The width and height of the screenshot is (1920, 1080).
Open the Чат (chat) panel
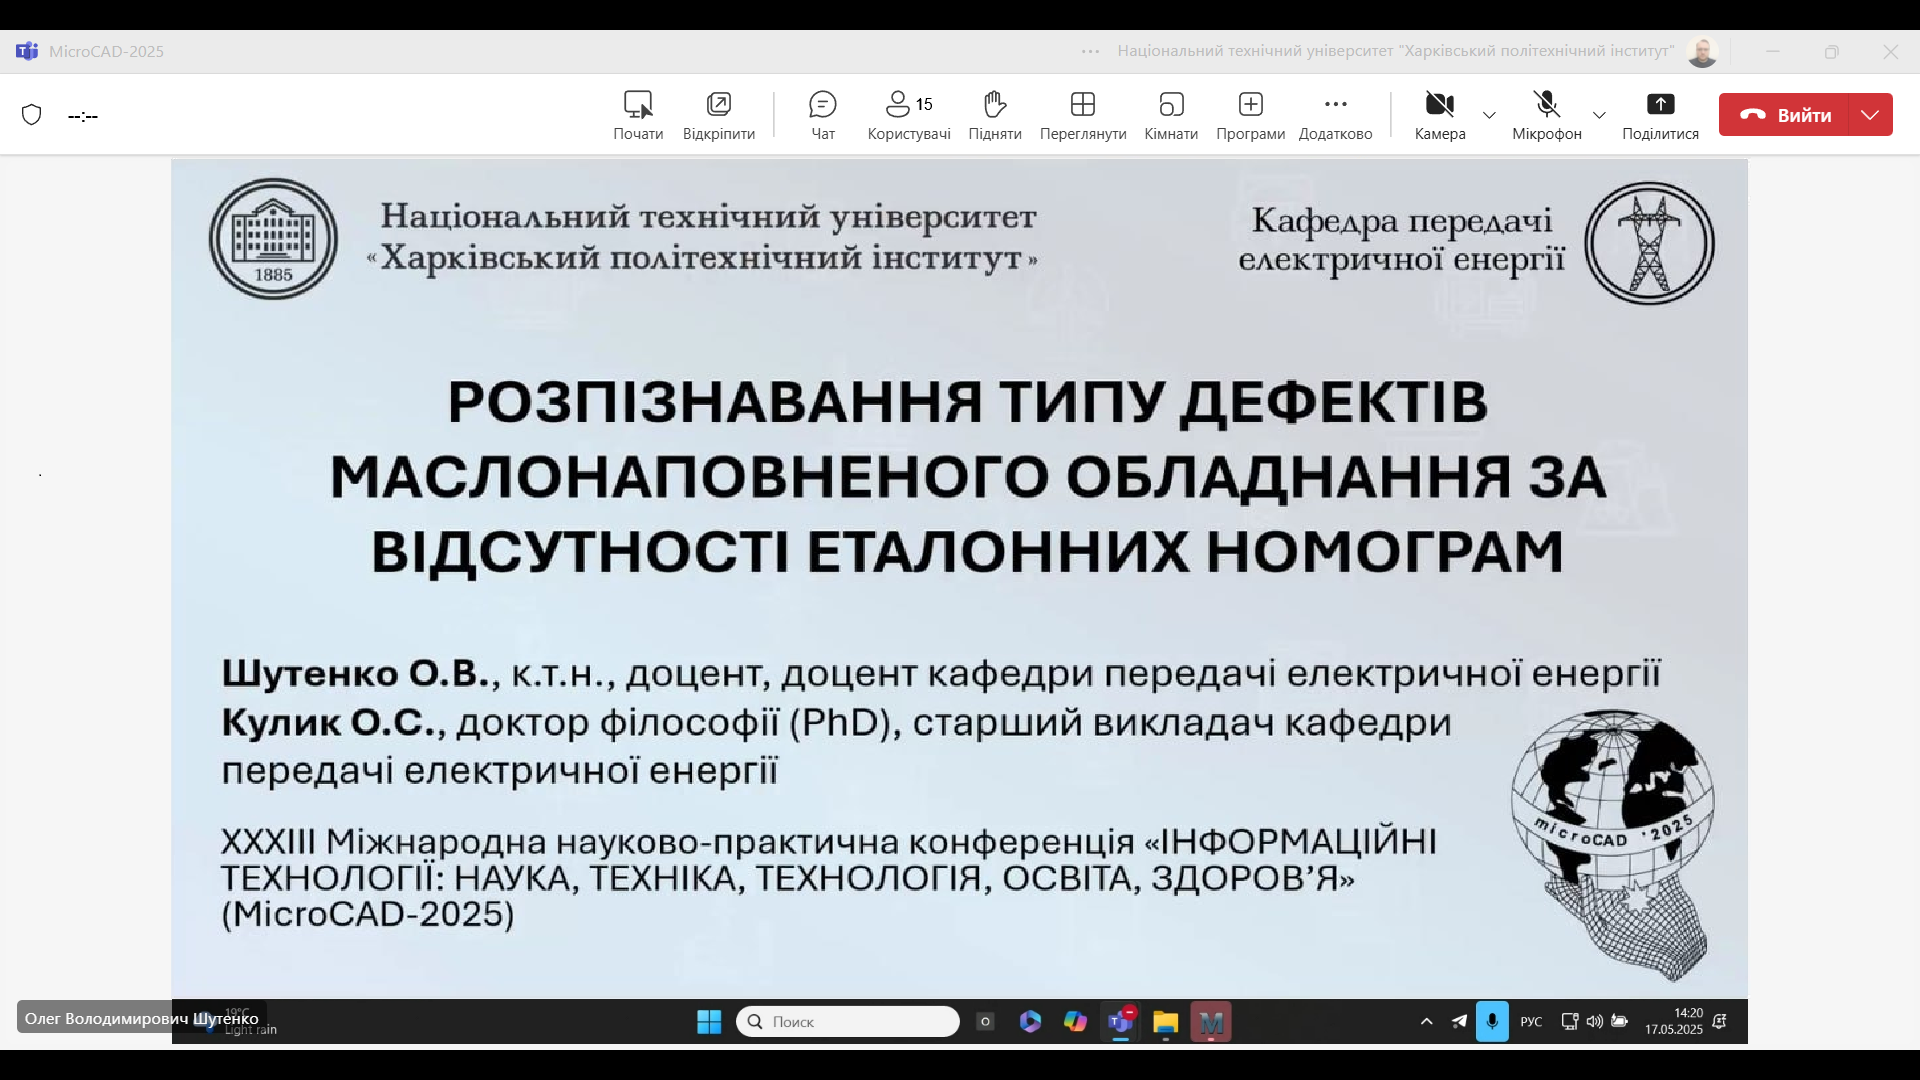point(822,115)
